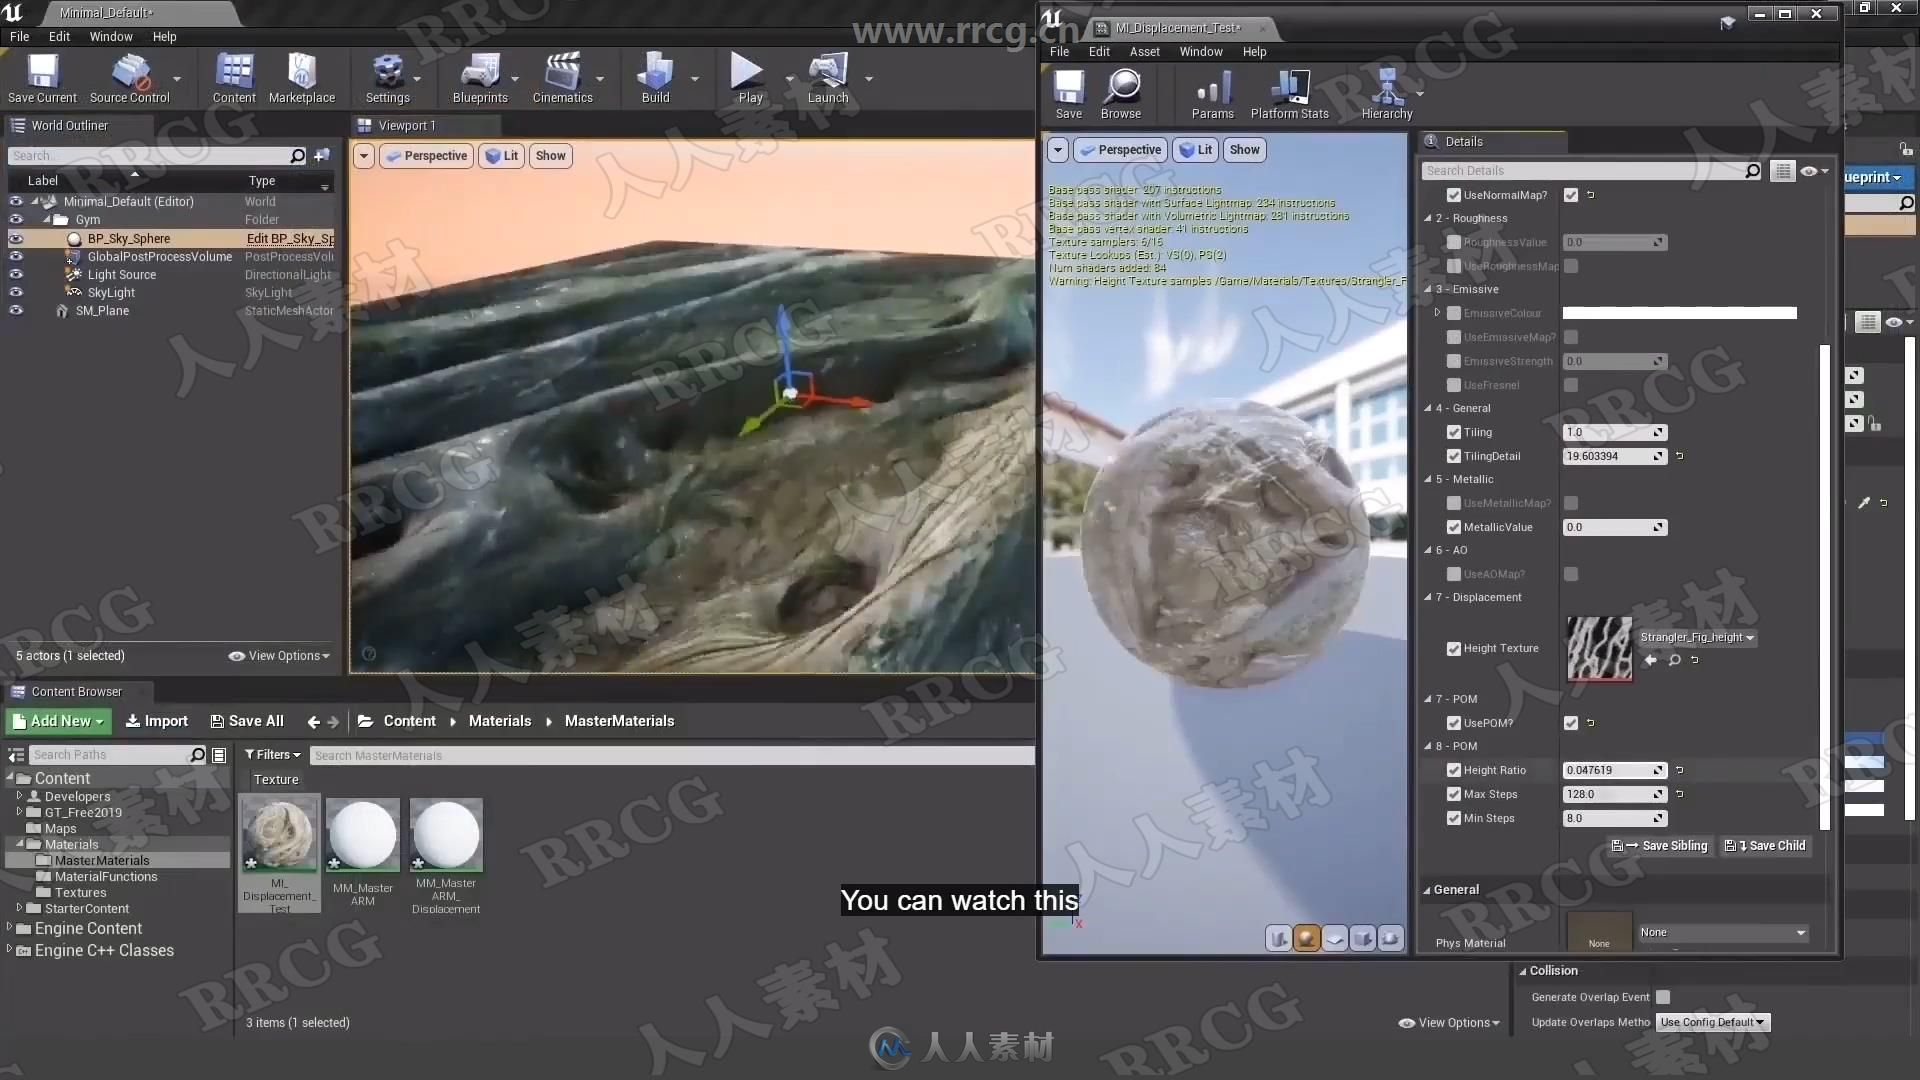Collapse the 2 - Roughness section
Viewport: 1920px width, 1080px height.
pos(1428,218)
